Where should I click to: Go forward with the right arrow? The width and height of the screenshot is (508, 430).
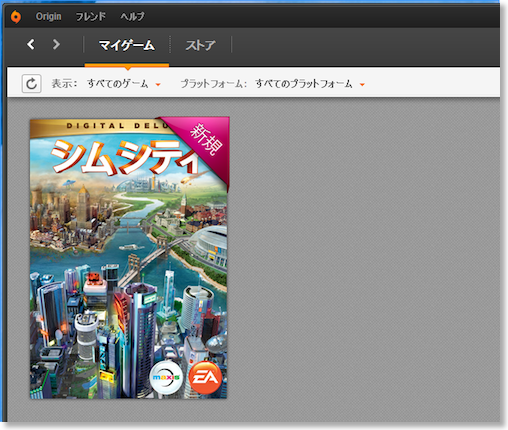tap(56, 44)
